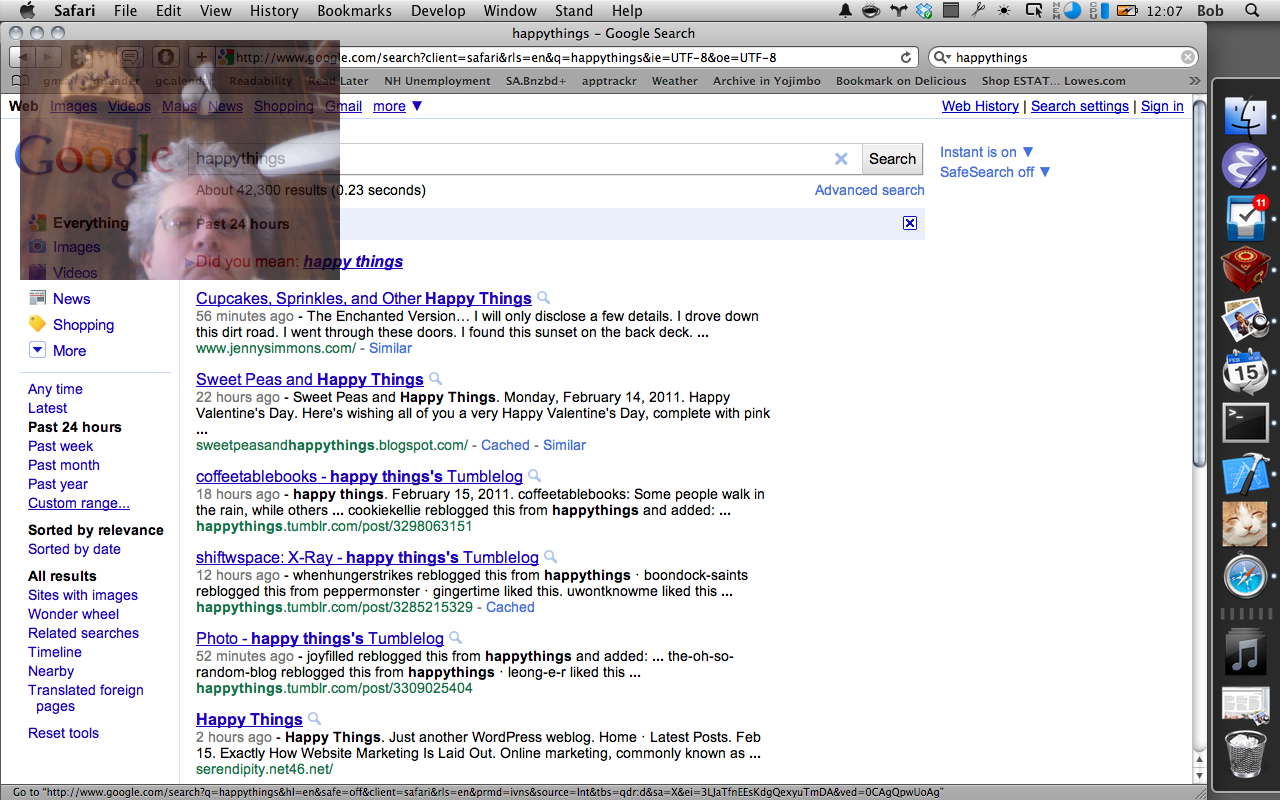1280x800 pixels.
Task: Click the Safari compass icon in Dock
Action: coord(1245,577)
